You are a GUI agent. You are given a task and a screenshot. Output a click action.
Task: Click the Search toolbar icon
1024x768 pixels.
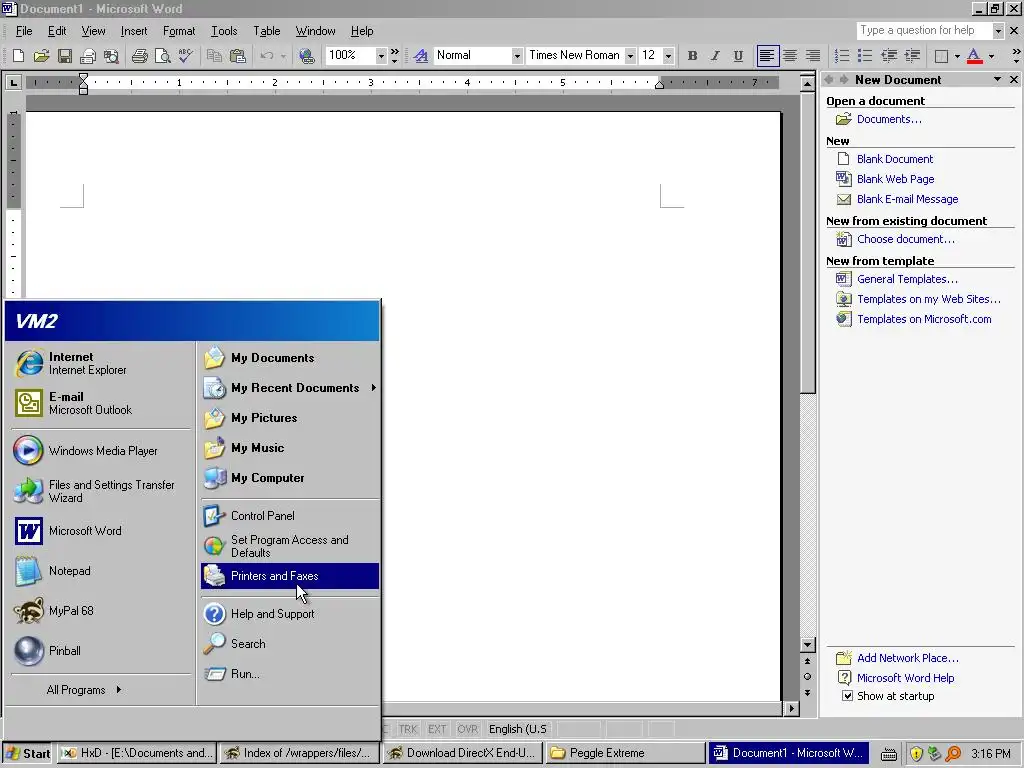(x=111, y=56)
